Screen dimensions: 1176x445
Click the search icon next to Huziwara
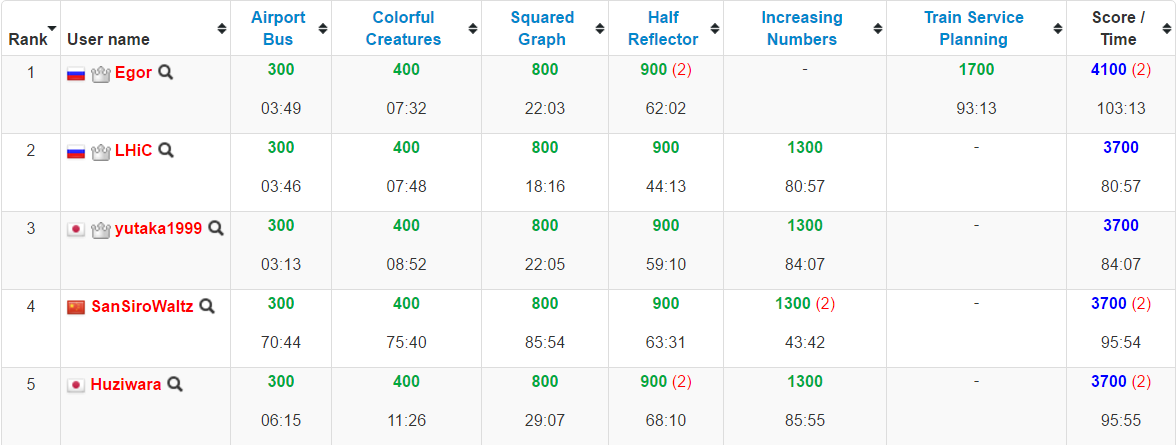[x=175, y=384]
